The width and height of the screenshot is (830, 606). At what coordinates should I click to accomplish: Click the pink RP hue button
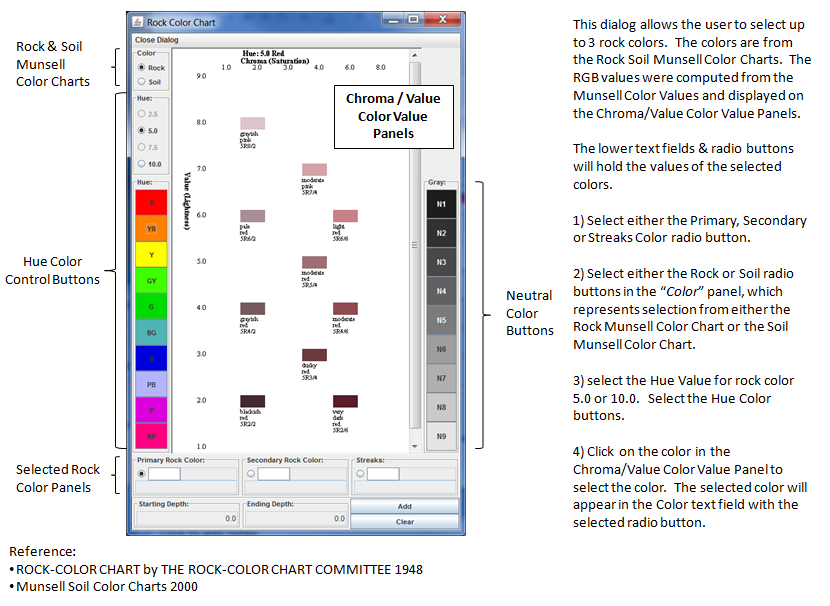[151, 436]
